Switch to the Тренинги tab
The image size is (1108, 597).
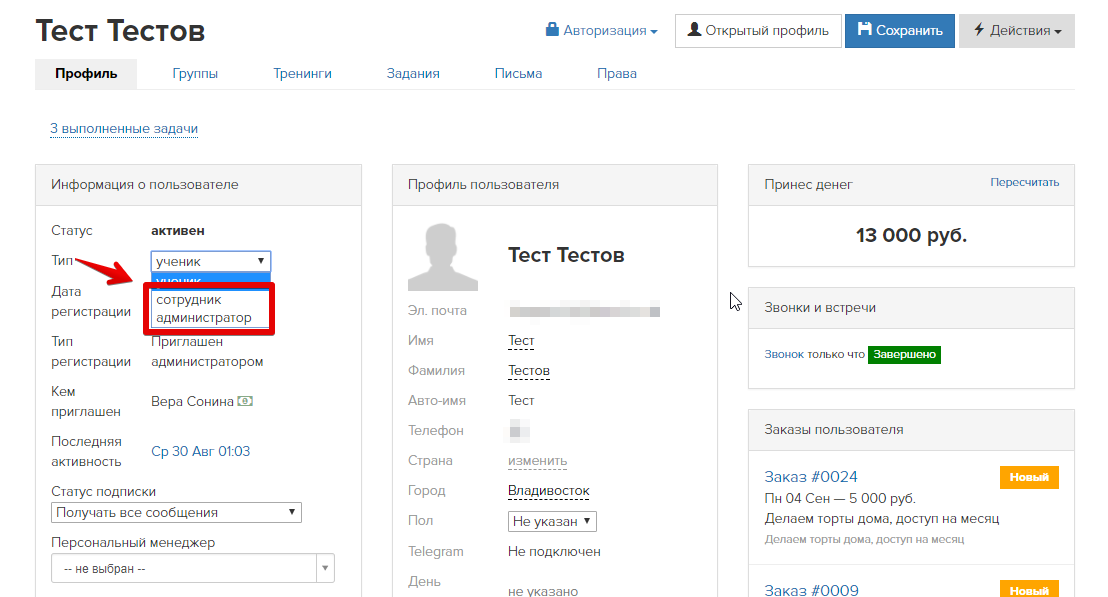pyautogui.click(x=302, y=73)
